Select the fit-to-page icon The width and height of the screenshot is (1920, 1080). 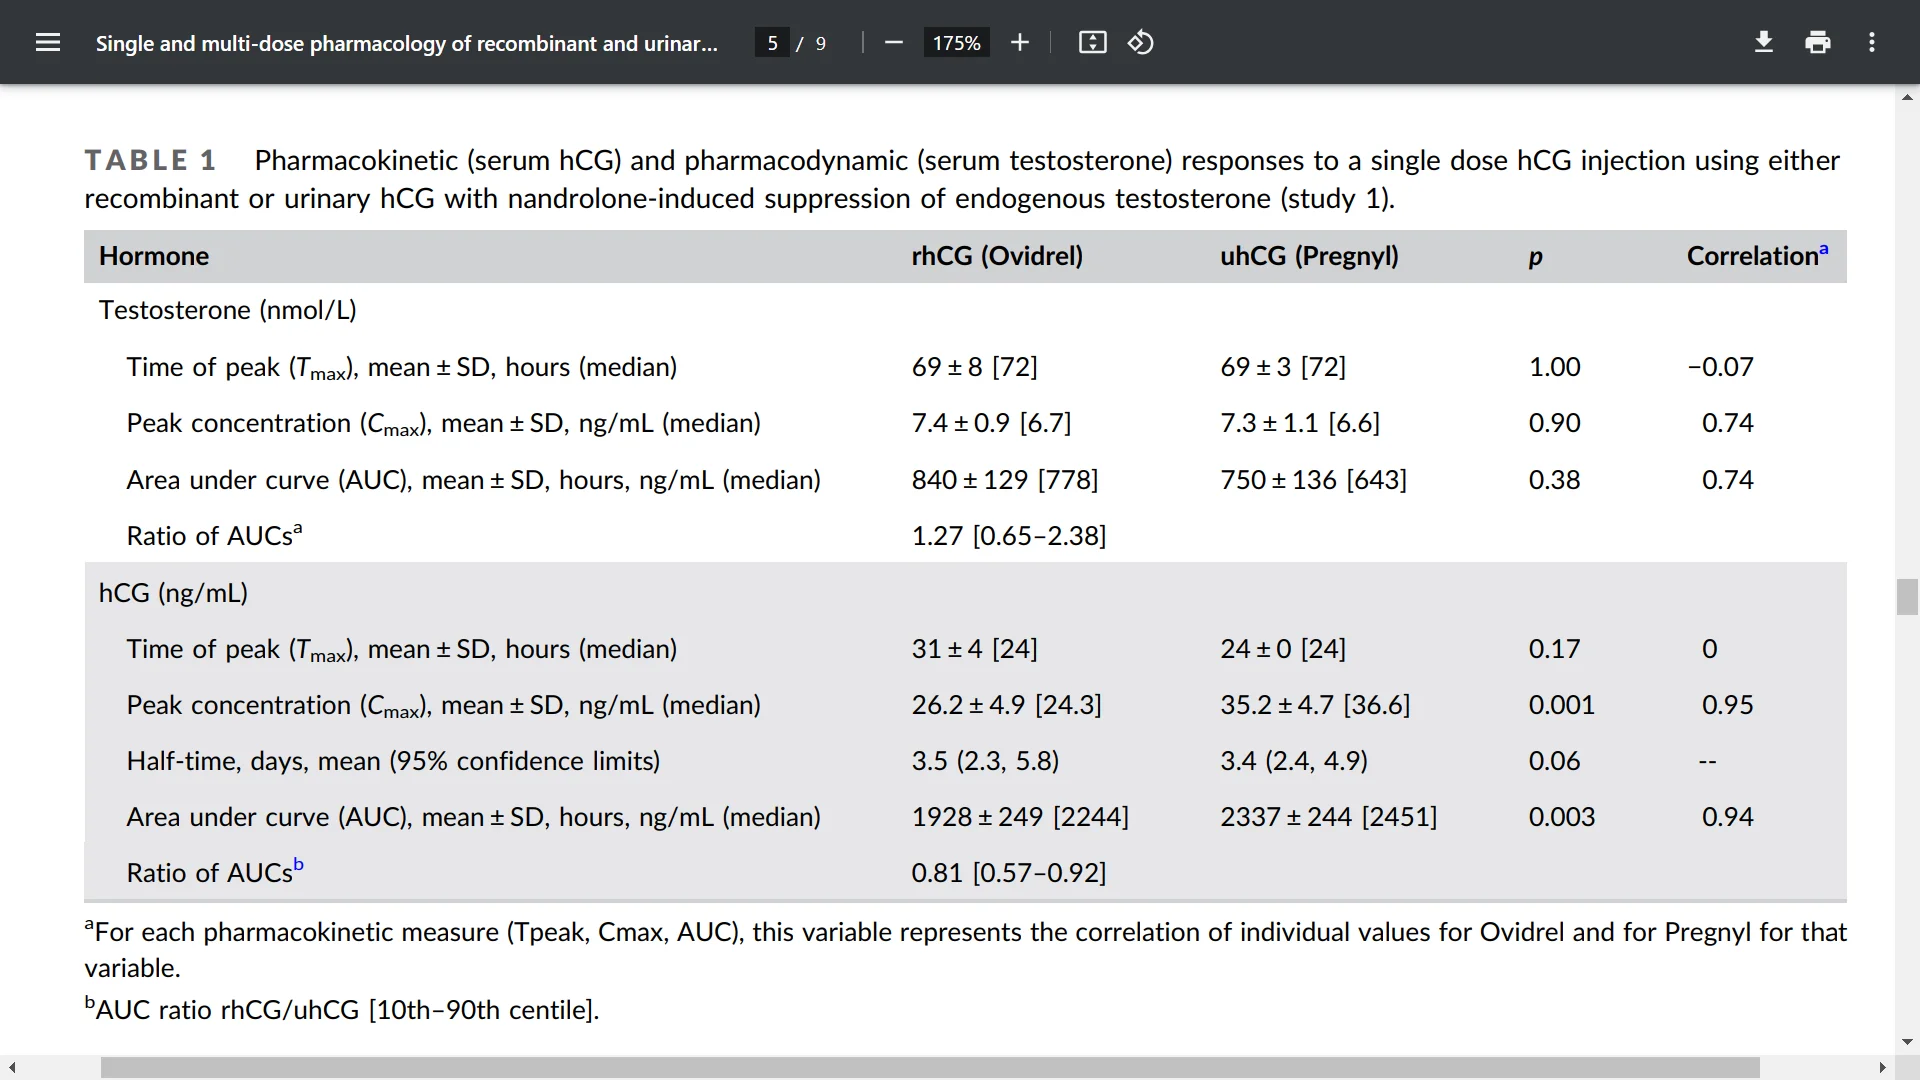(1092, 42)
